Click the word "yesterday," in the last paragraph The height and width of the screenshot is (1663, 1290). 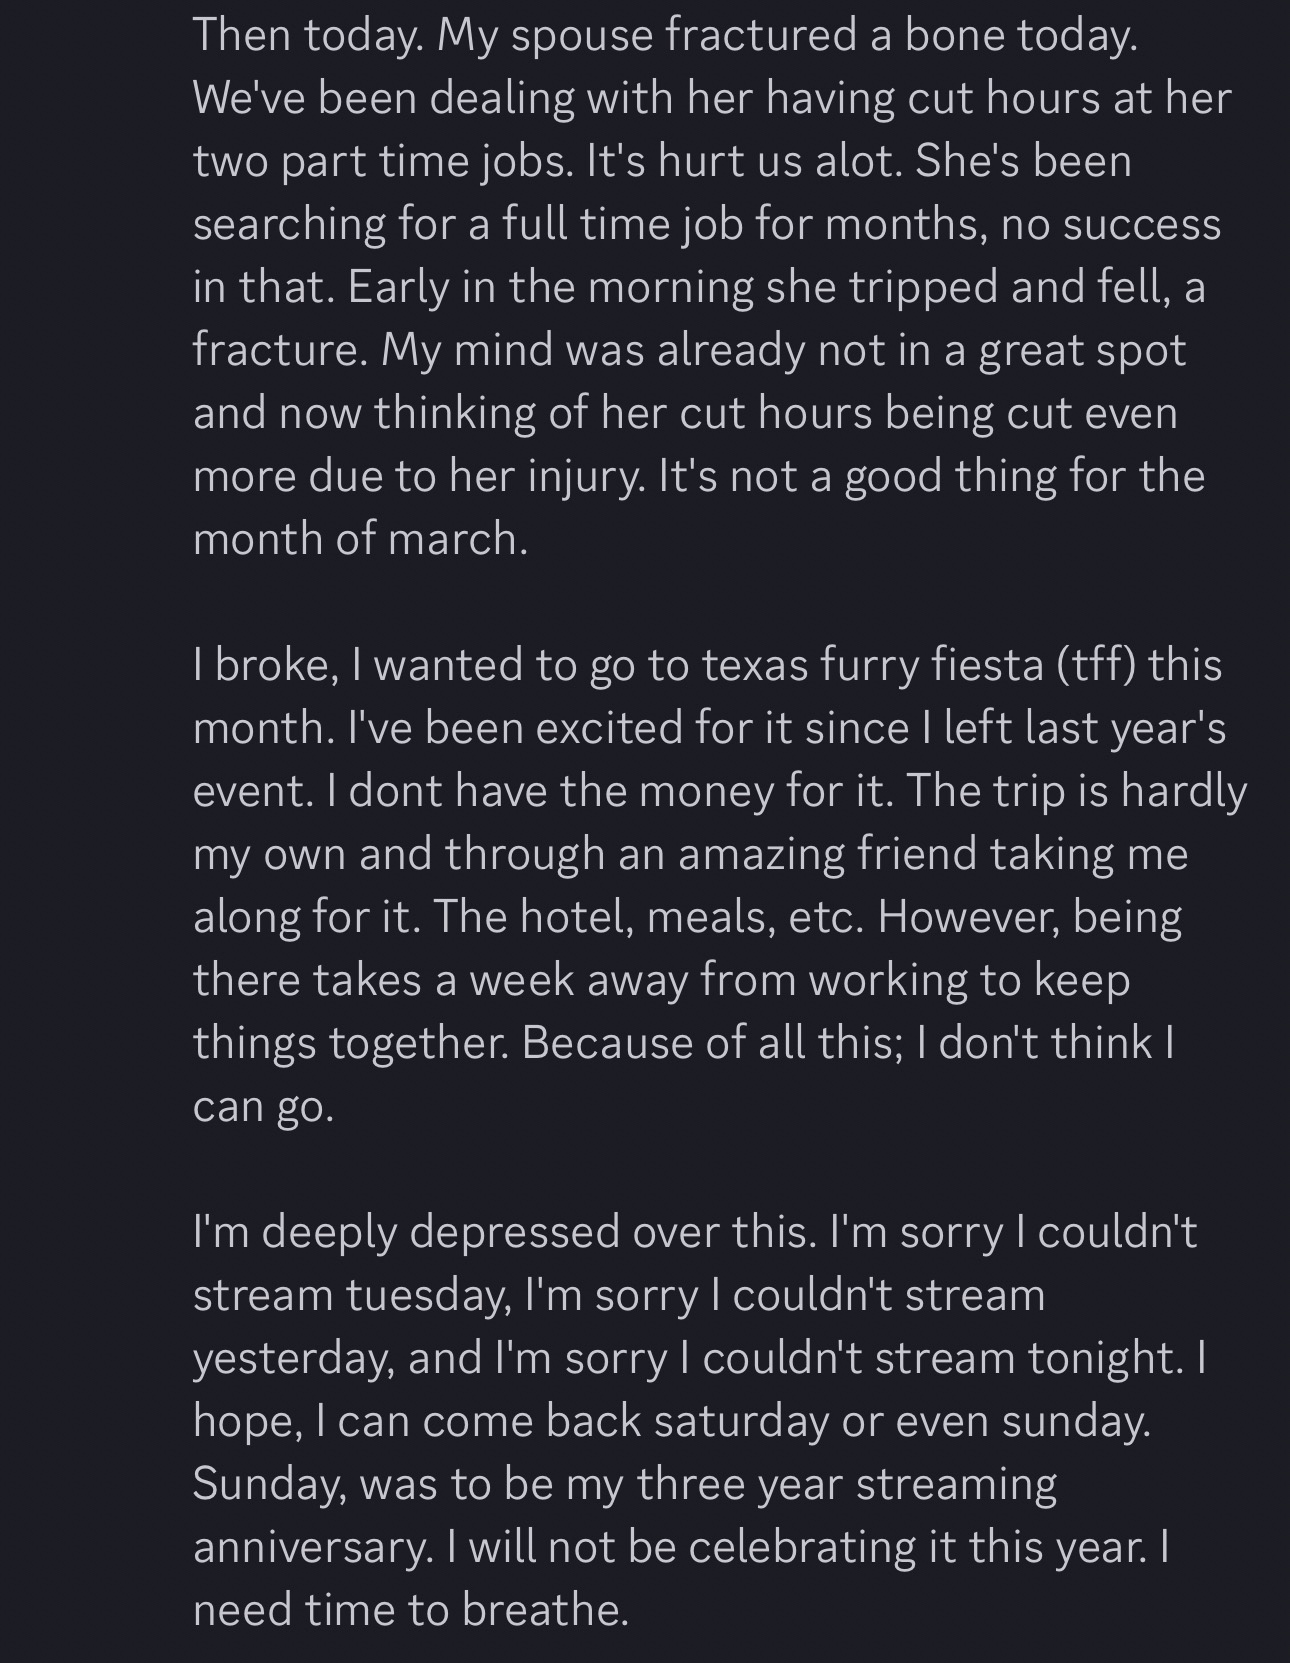[x=293, y=1358]
